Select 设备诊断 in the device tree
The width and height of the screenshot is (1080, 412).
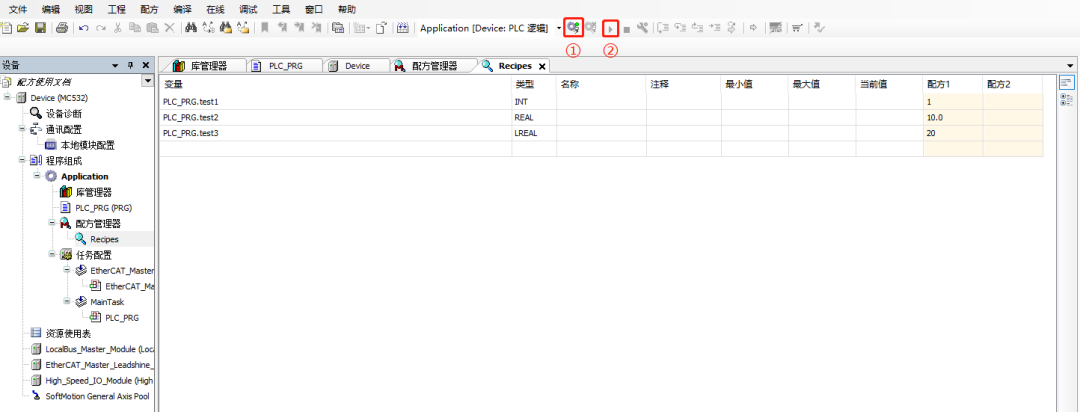point(64,114)
